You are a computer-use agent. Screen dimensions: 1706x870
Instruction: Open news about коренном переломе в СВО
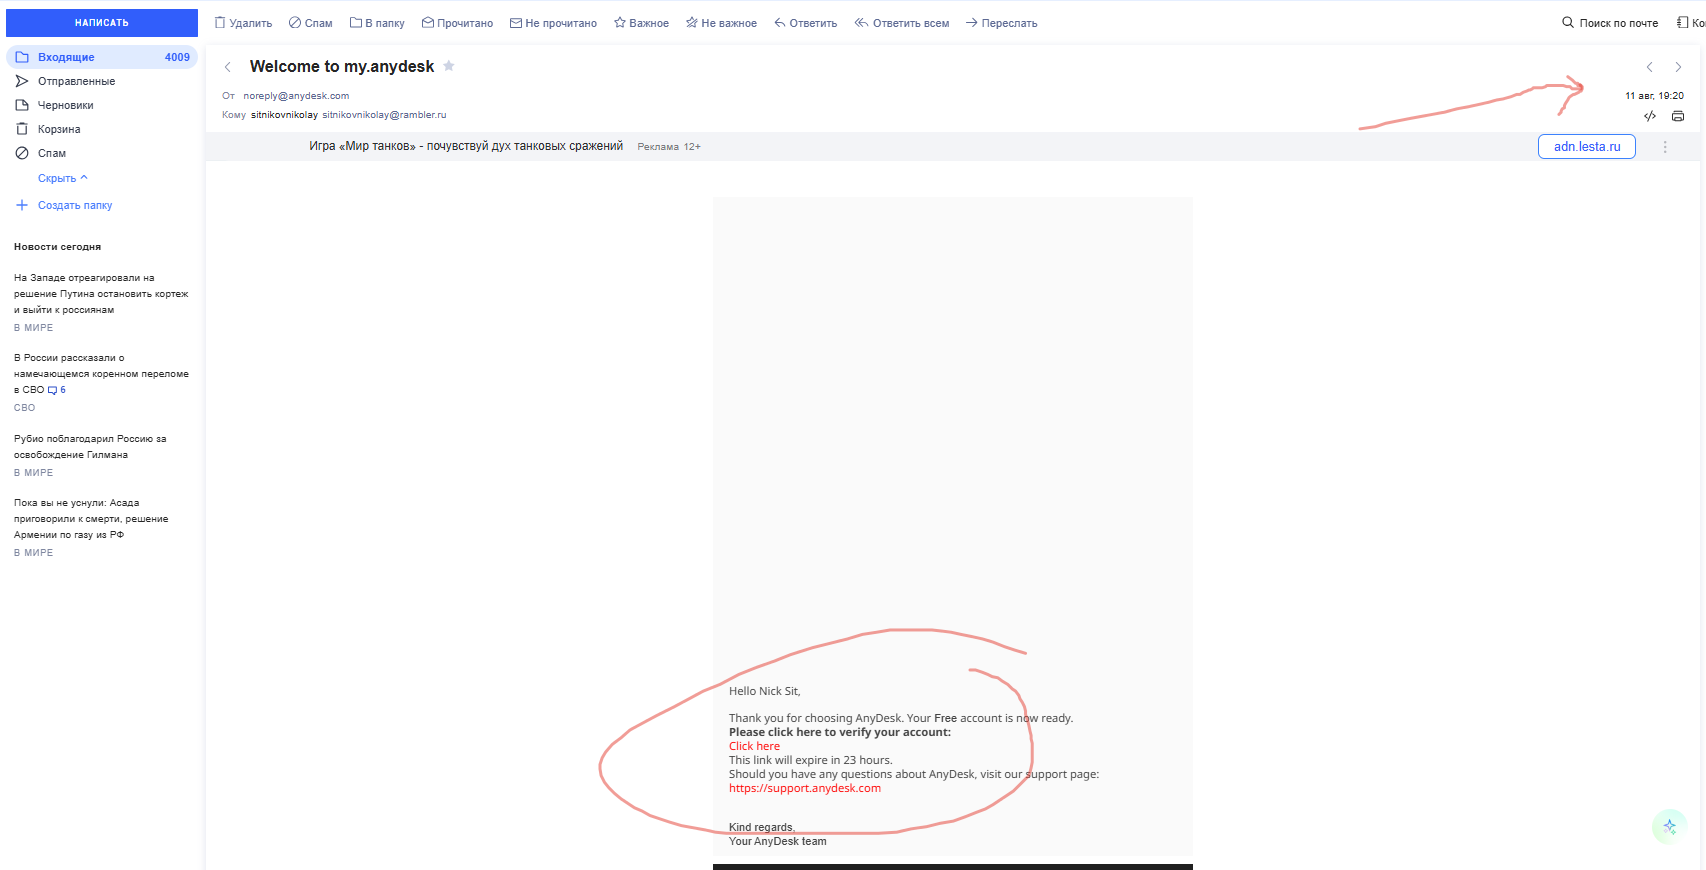coord(101,374)
